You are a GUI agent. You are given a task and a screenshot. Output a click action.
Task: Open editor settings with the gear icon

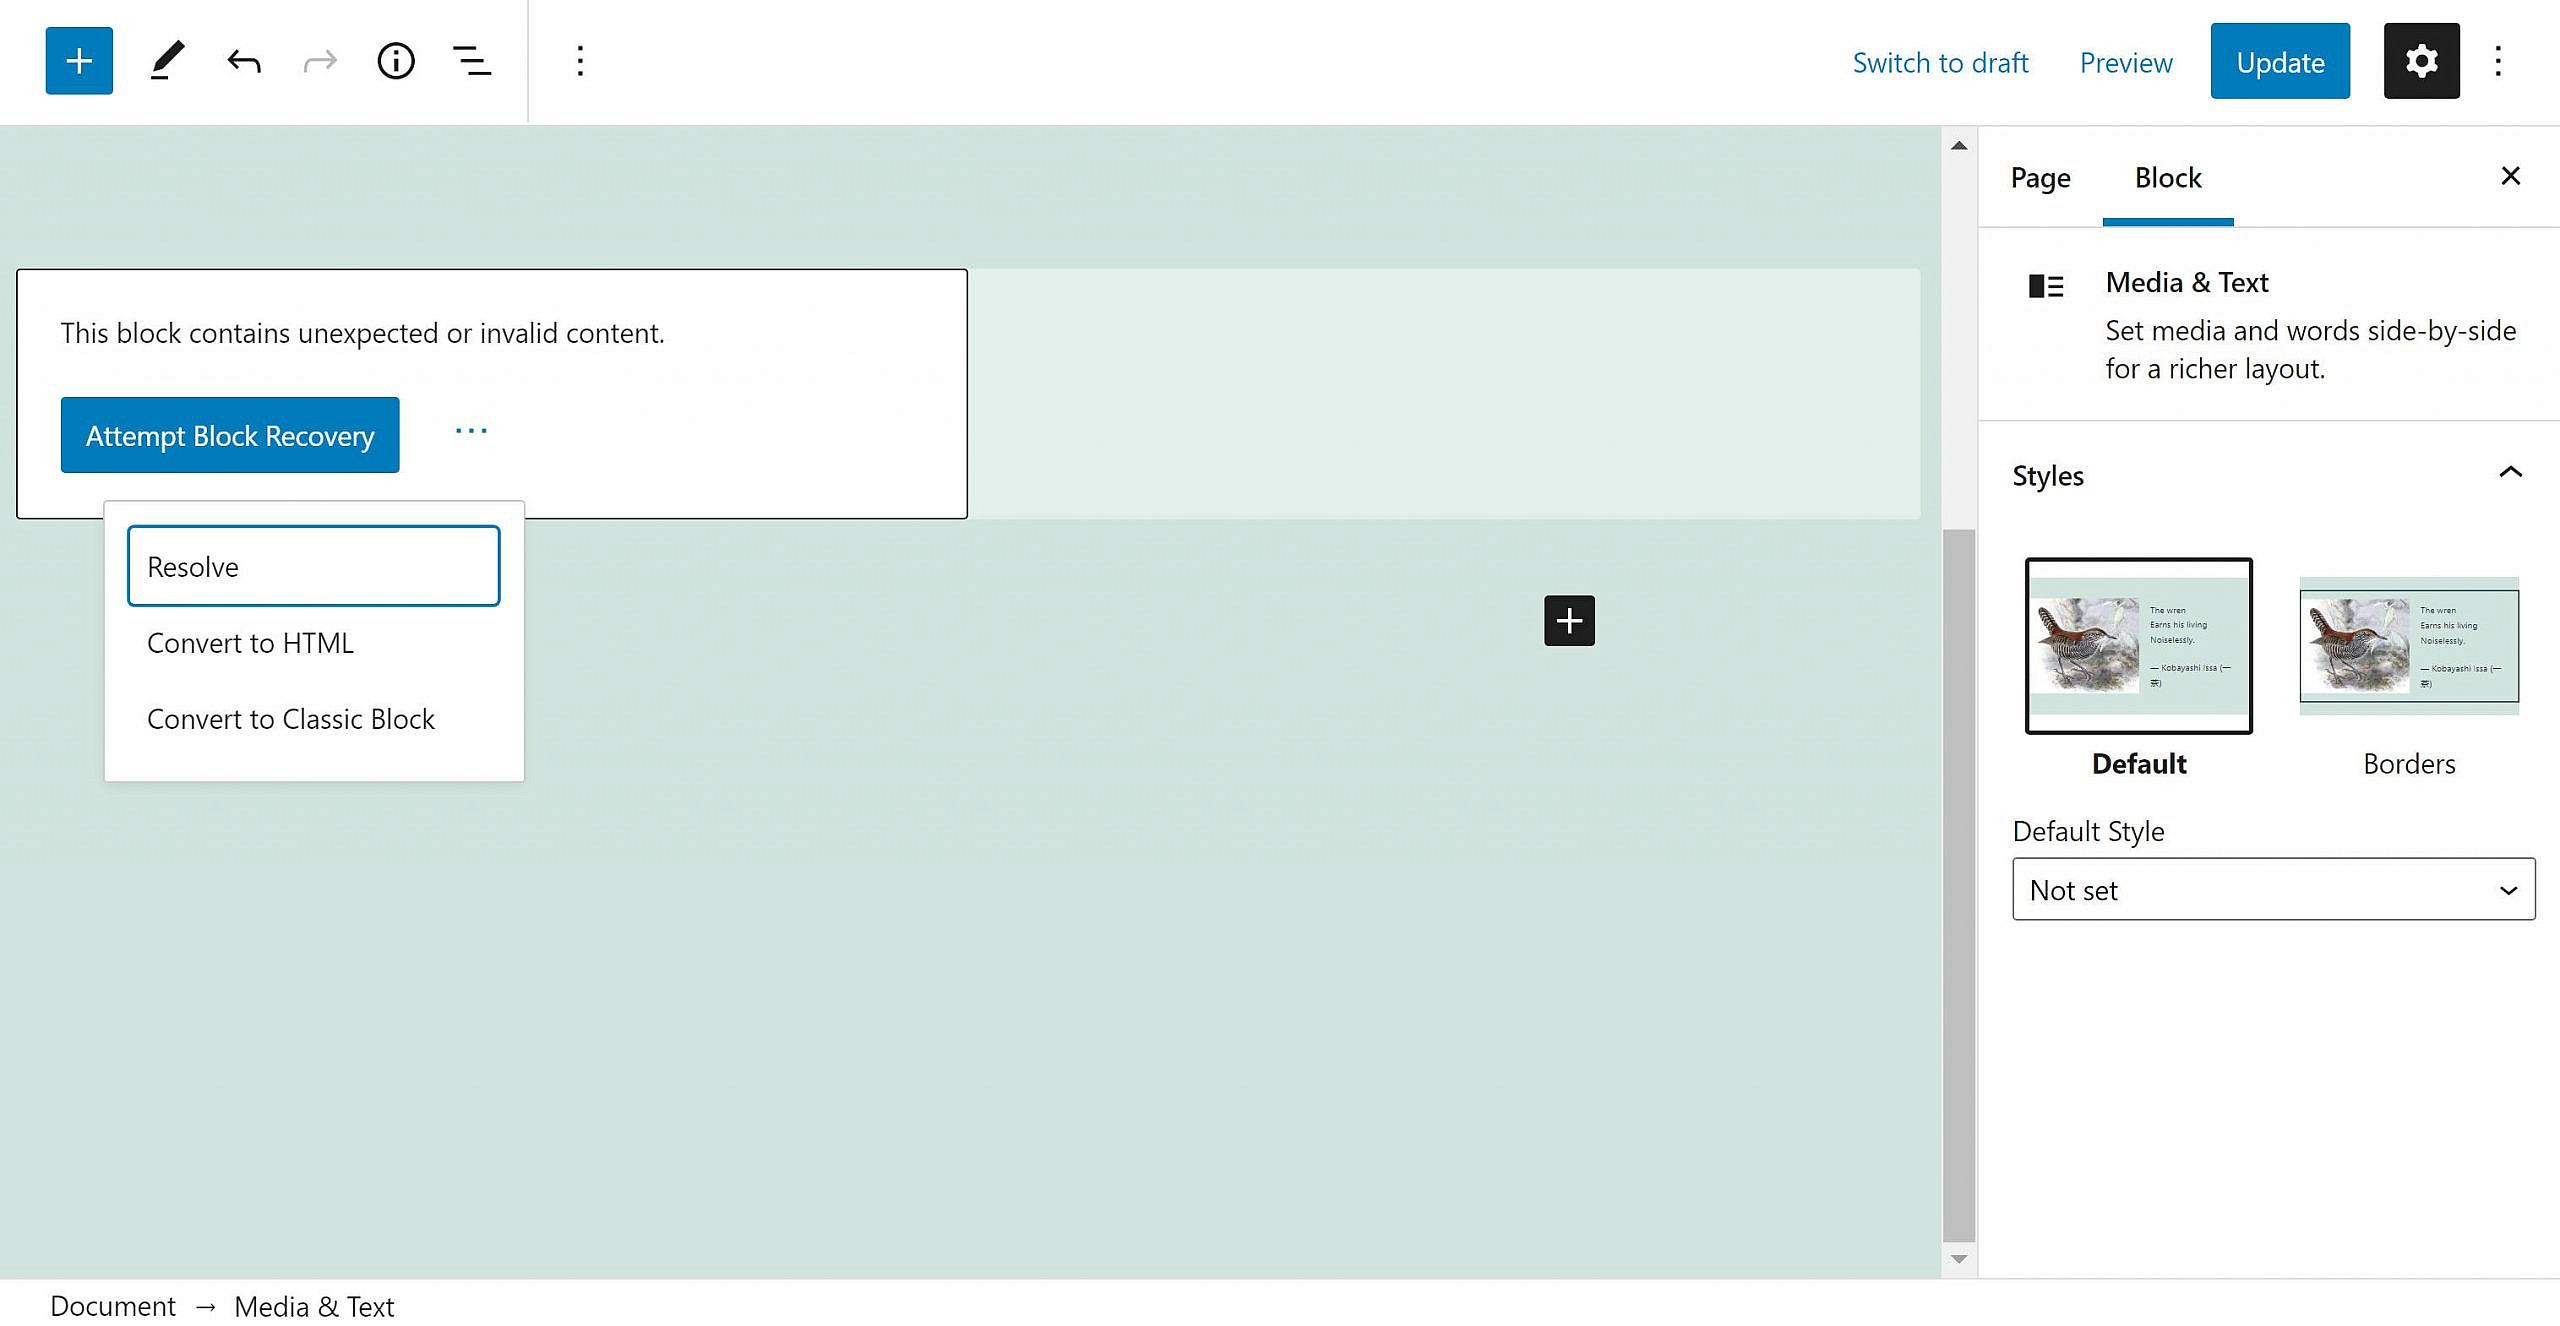point(2422,60)
